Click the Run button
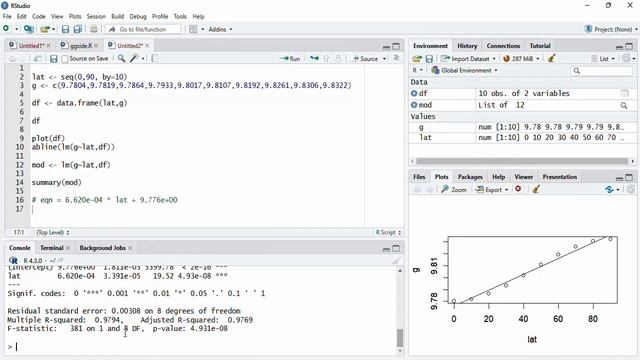The width and height of the screenshot is (640, 360). click(x=290, y=59)
